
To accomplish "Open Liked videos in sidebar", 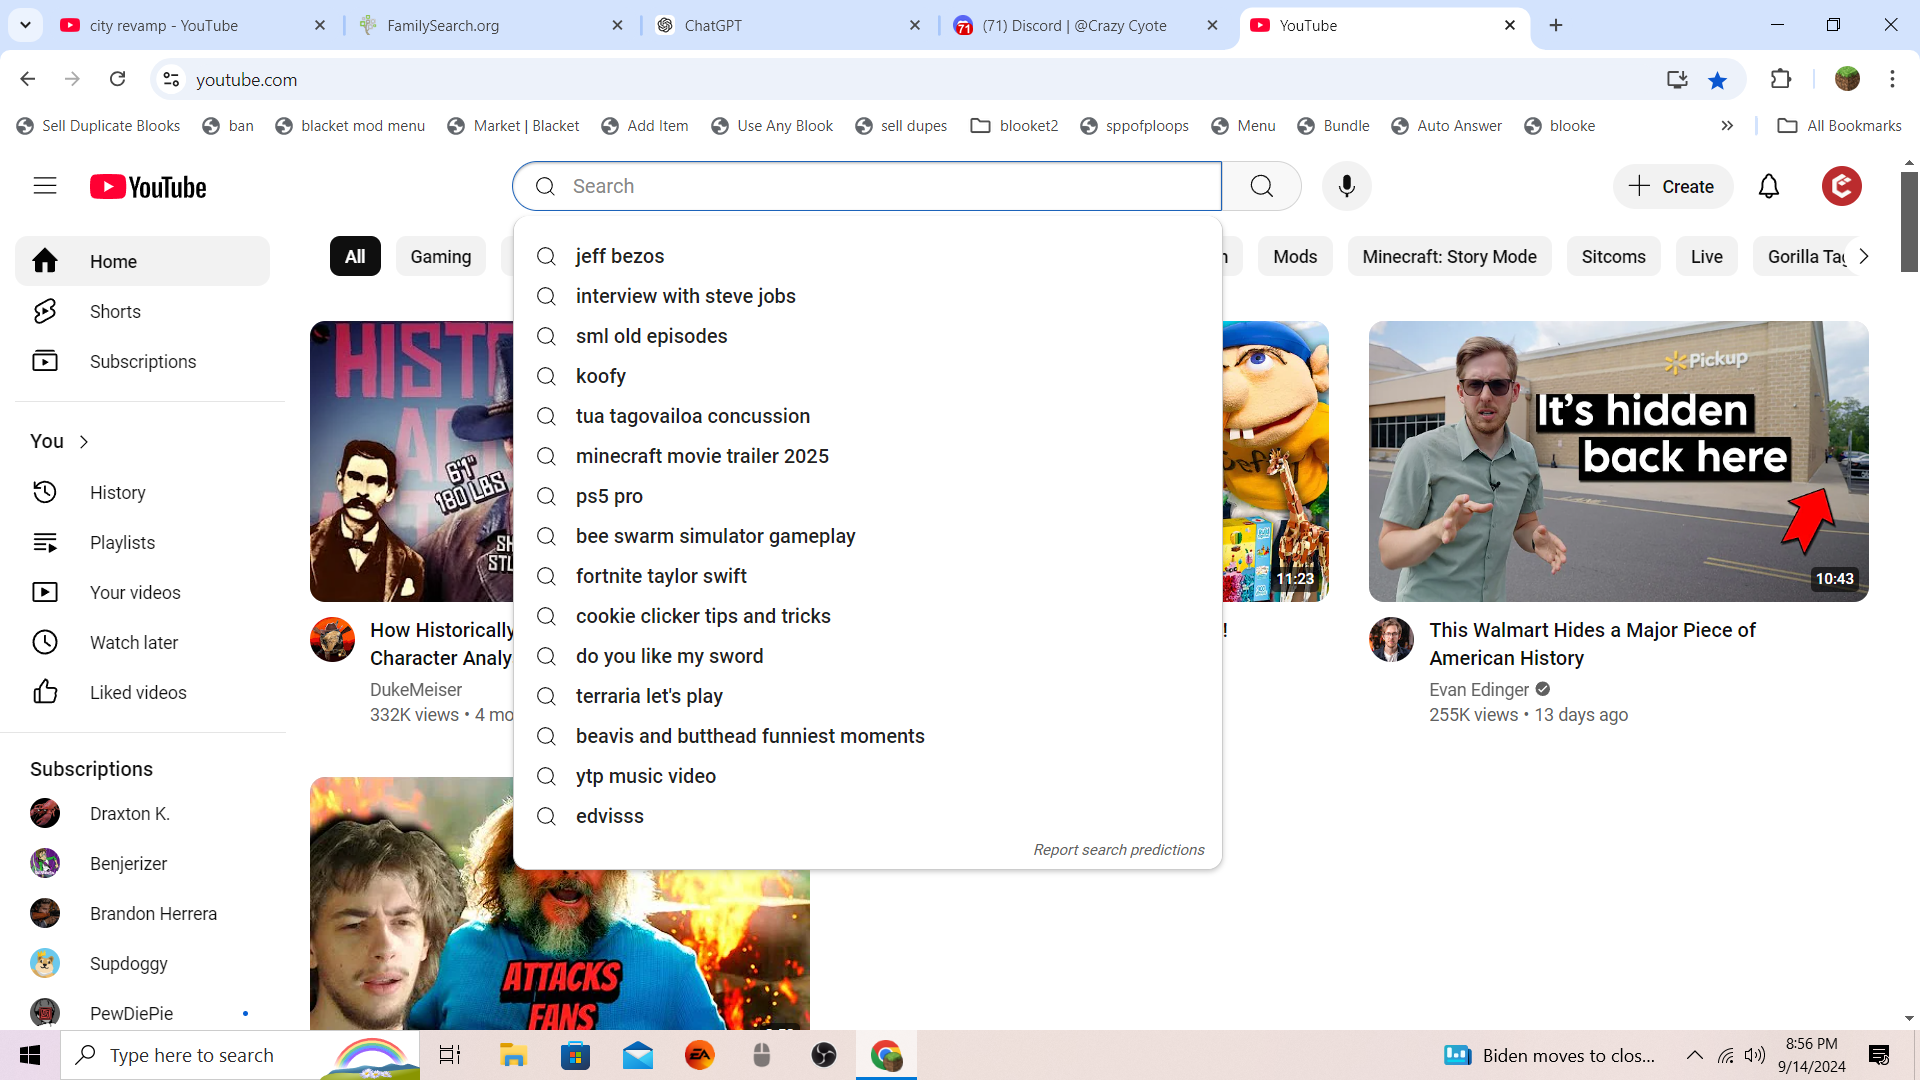I will click(x=137, y=693).
